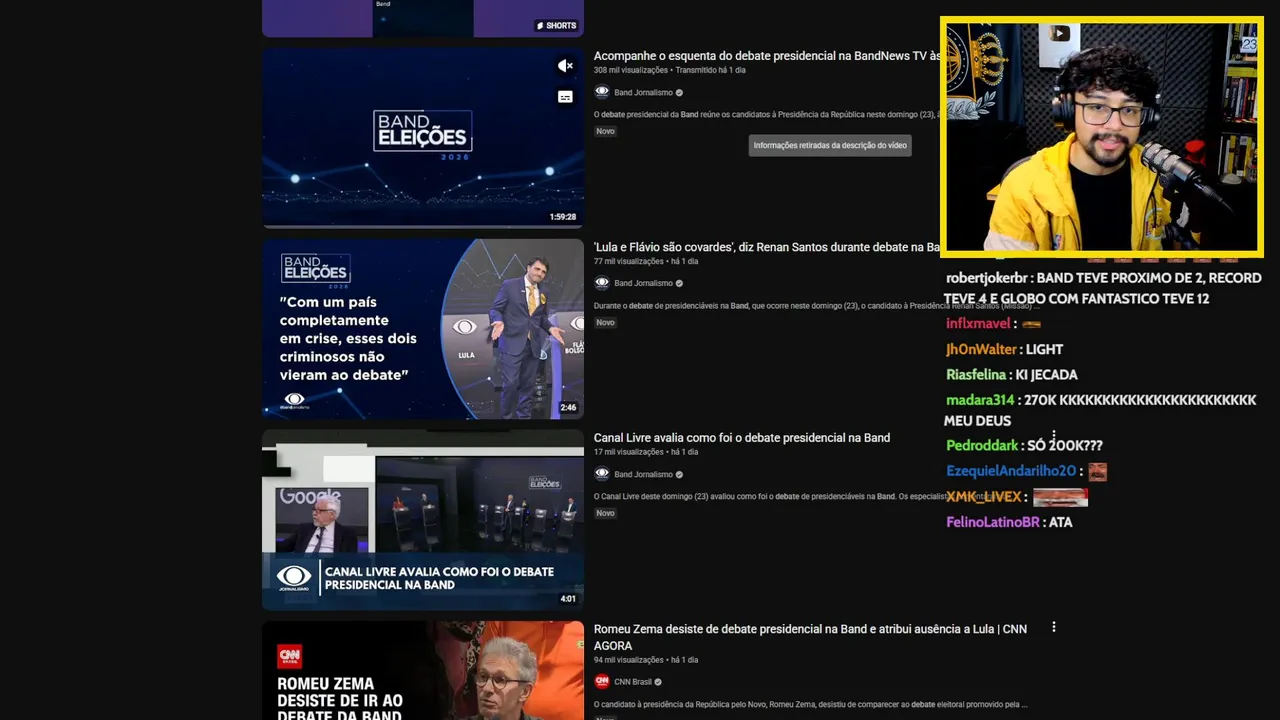
Task: Click the emote in XMK_LIVEX's chat message
Action: [1060, 497]
